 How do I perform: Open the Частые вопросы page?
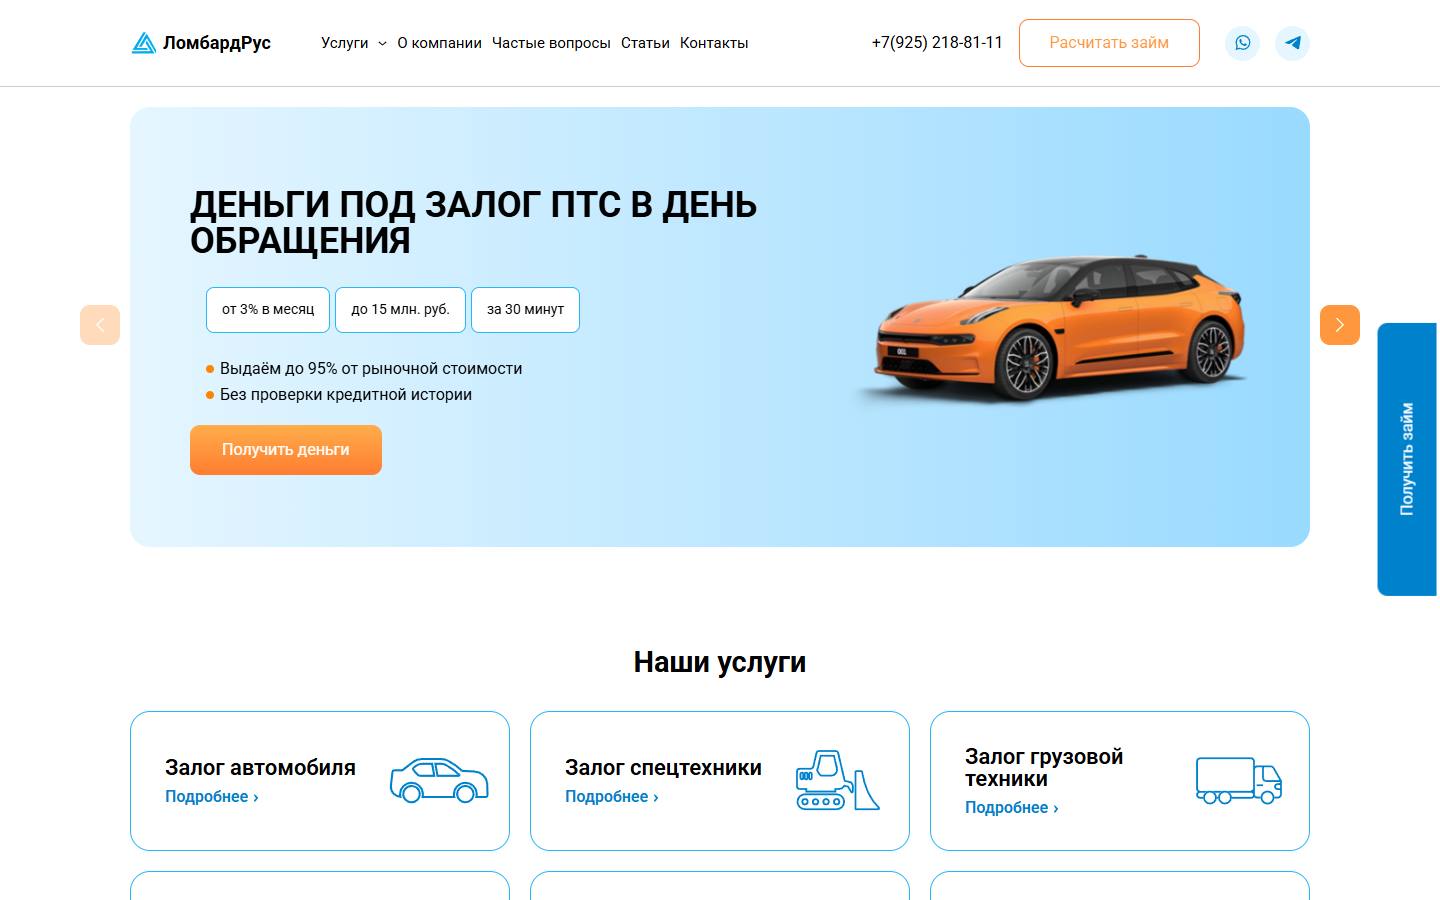[x=551, y=43]
